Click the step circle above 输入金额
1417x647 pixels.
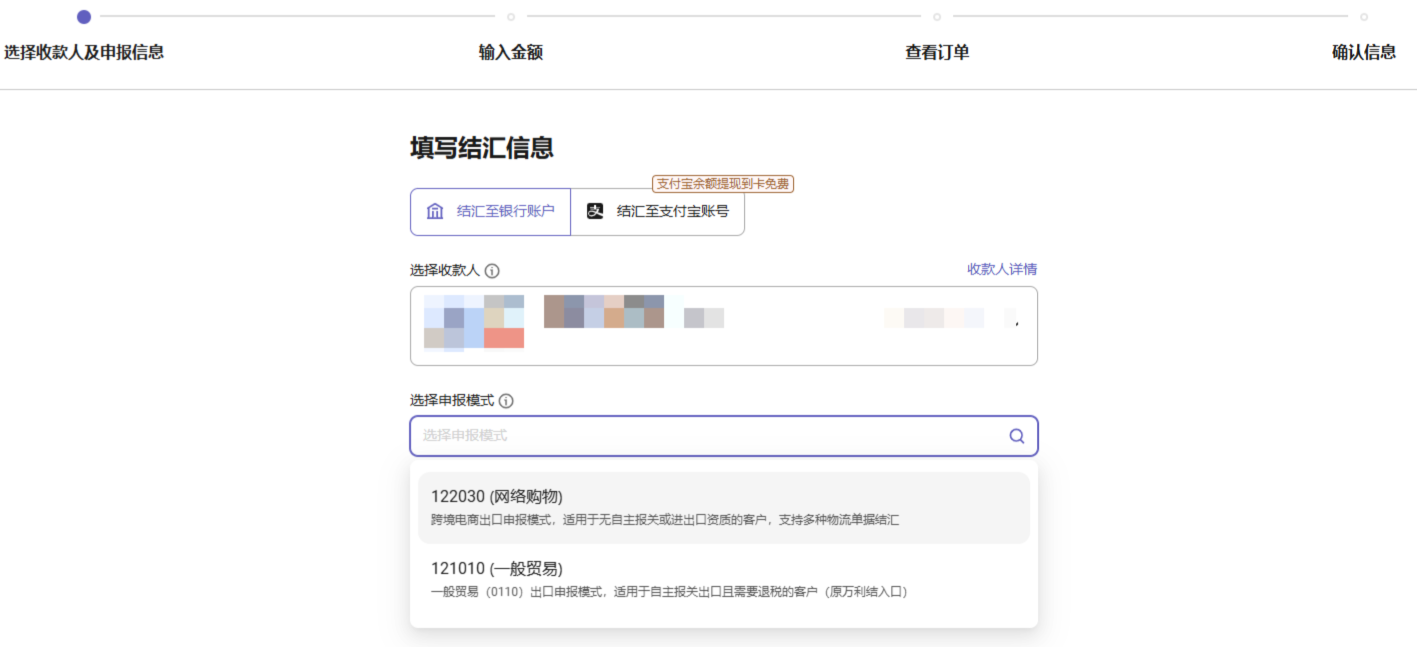tap(511, 17)
